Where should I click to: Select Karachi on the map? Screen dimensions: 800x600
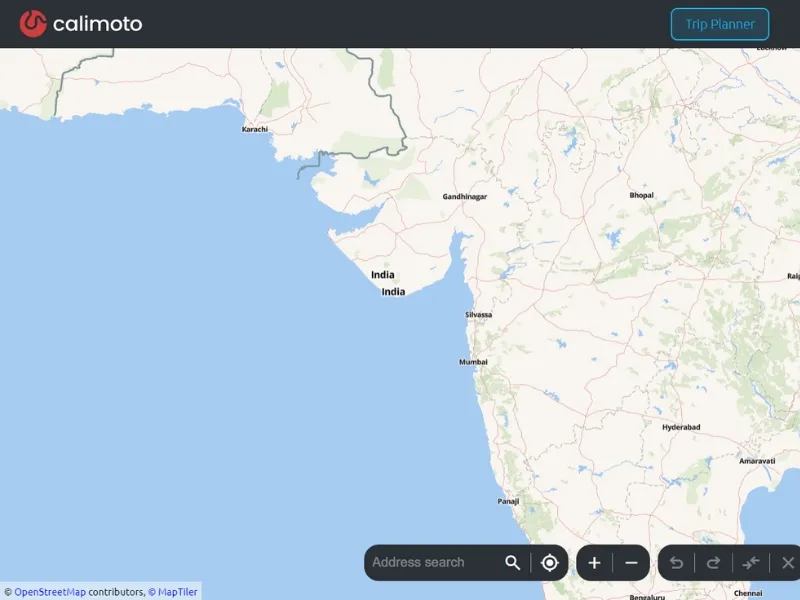[253, 129]
